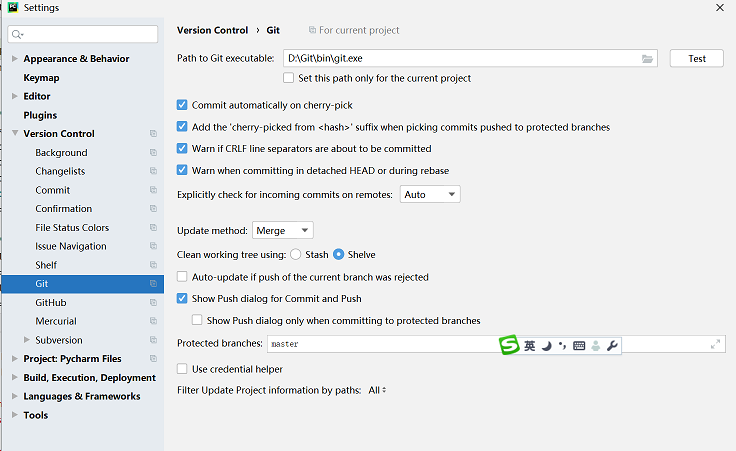This screenshot has width=736, height=451.
Task: Click project-level icon next to Git item
Action: point(153,284)
